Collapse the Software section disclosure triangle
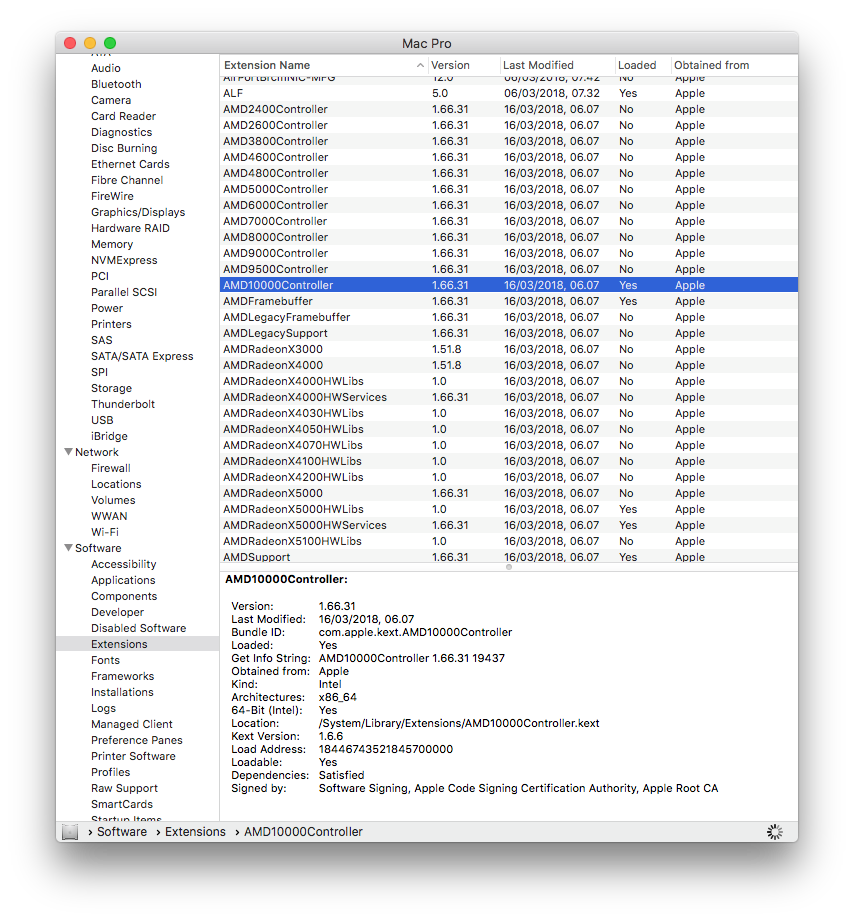854x922 pixels. [x=68, y=548]
